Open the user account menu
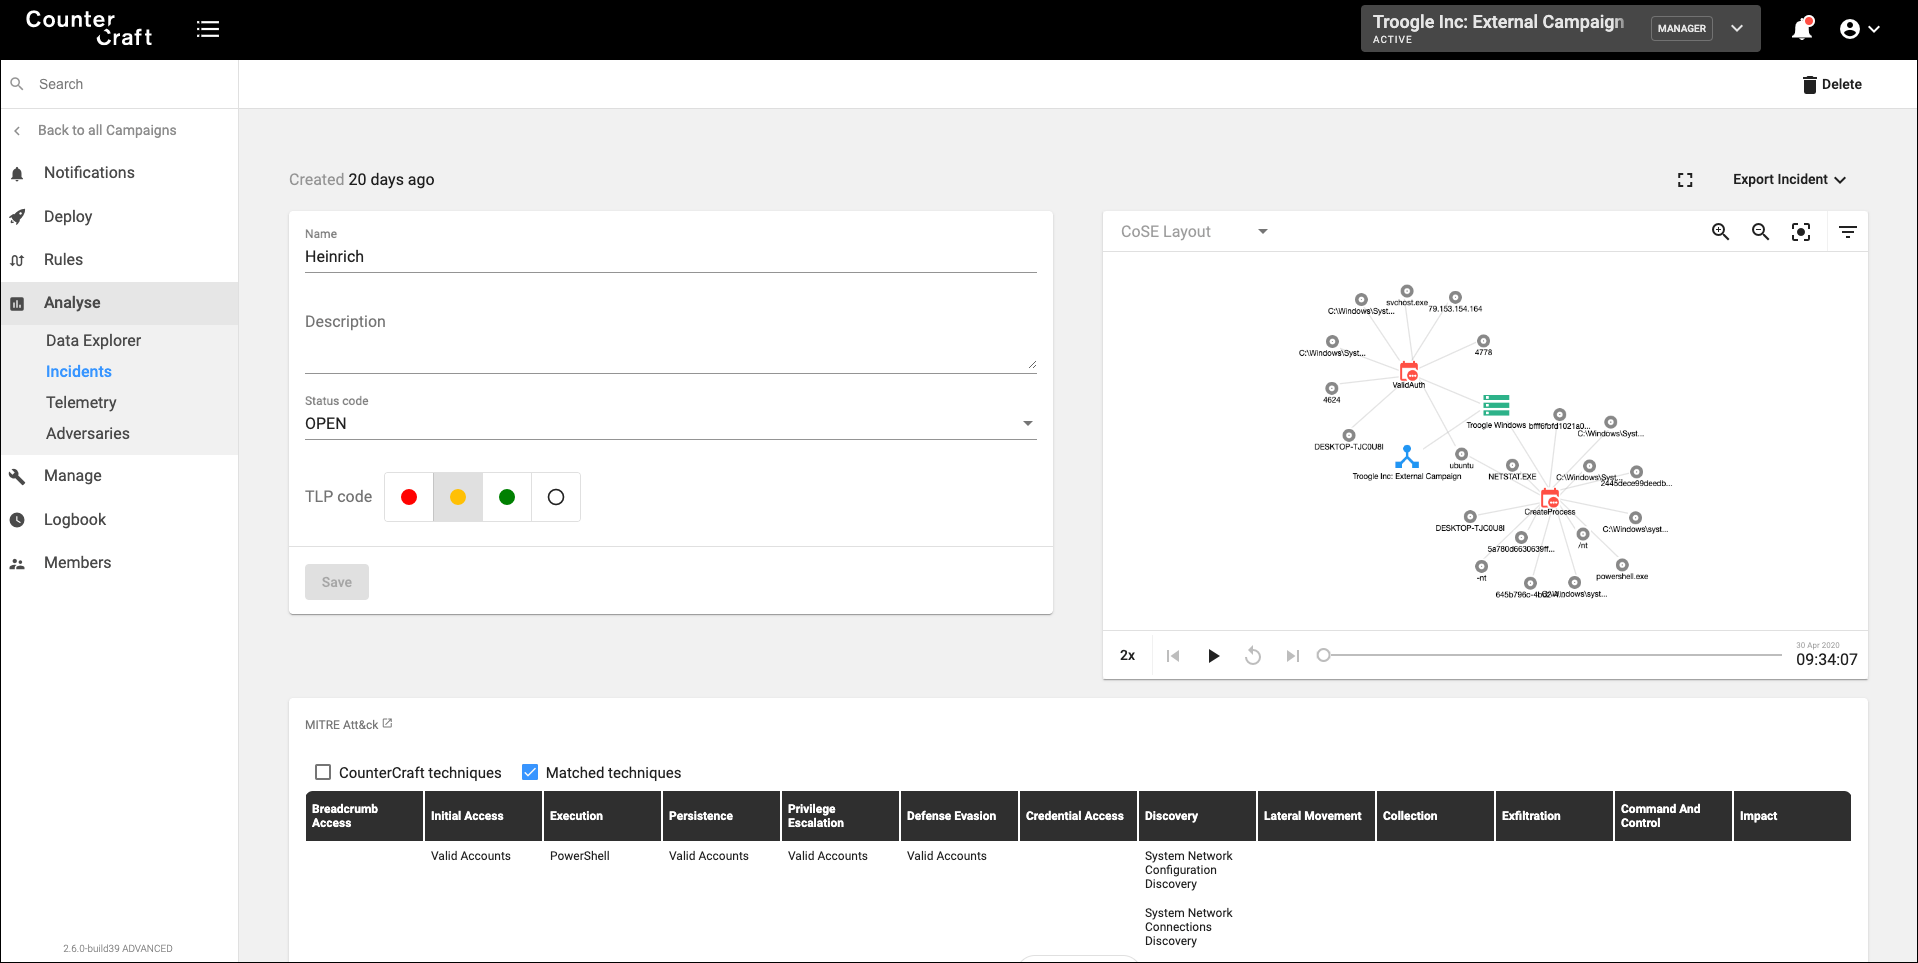 (x=1859, y=29)
